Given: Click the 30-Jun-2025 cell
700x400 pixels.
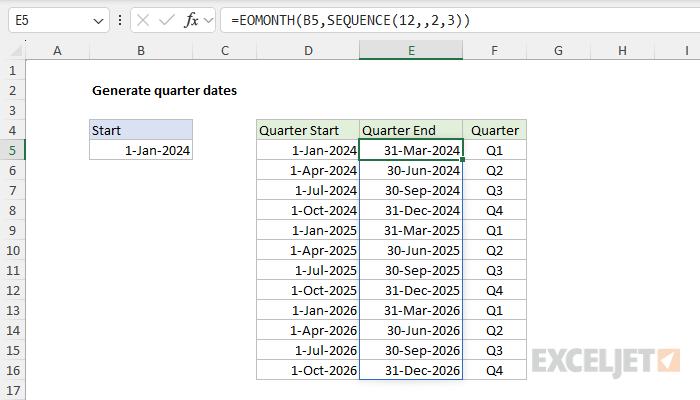Looking at the screenshot, I should [411, 250].
